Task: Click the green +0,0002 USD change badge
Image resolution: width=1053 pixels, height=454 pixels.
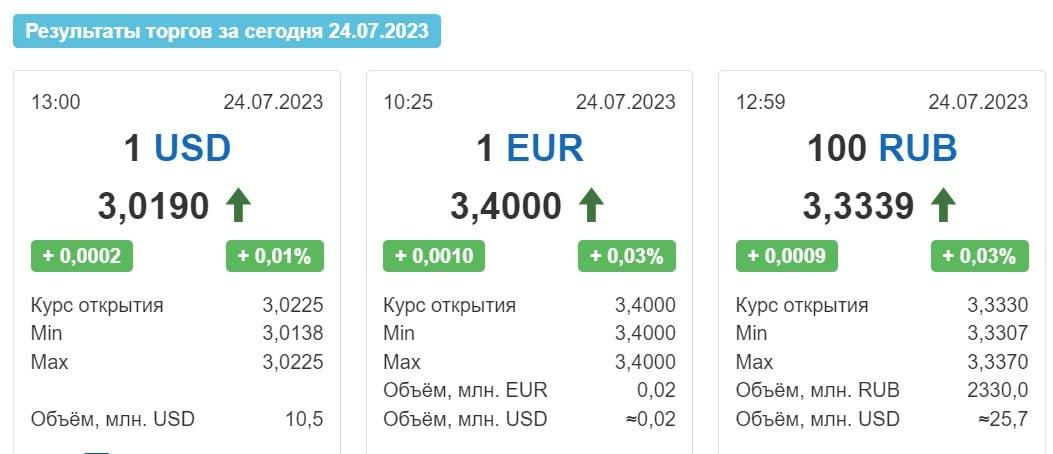Action: tap(82, 256)
